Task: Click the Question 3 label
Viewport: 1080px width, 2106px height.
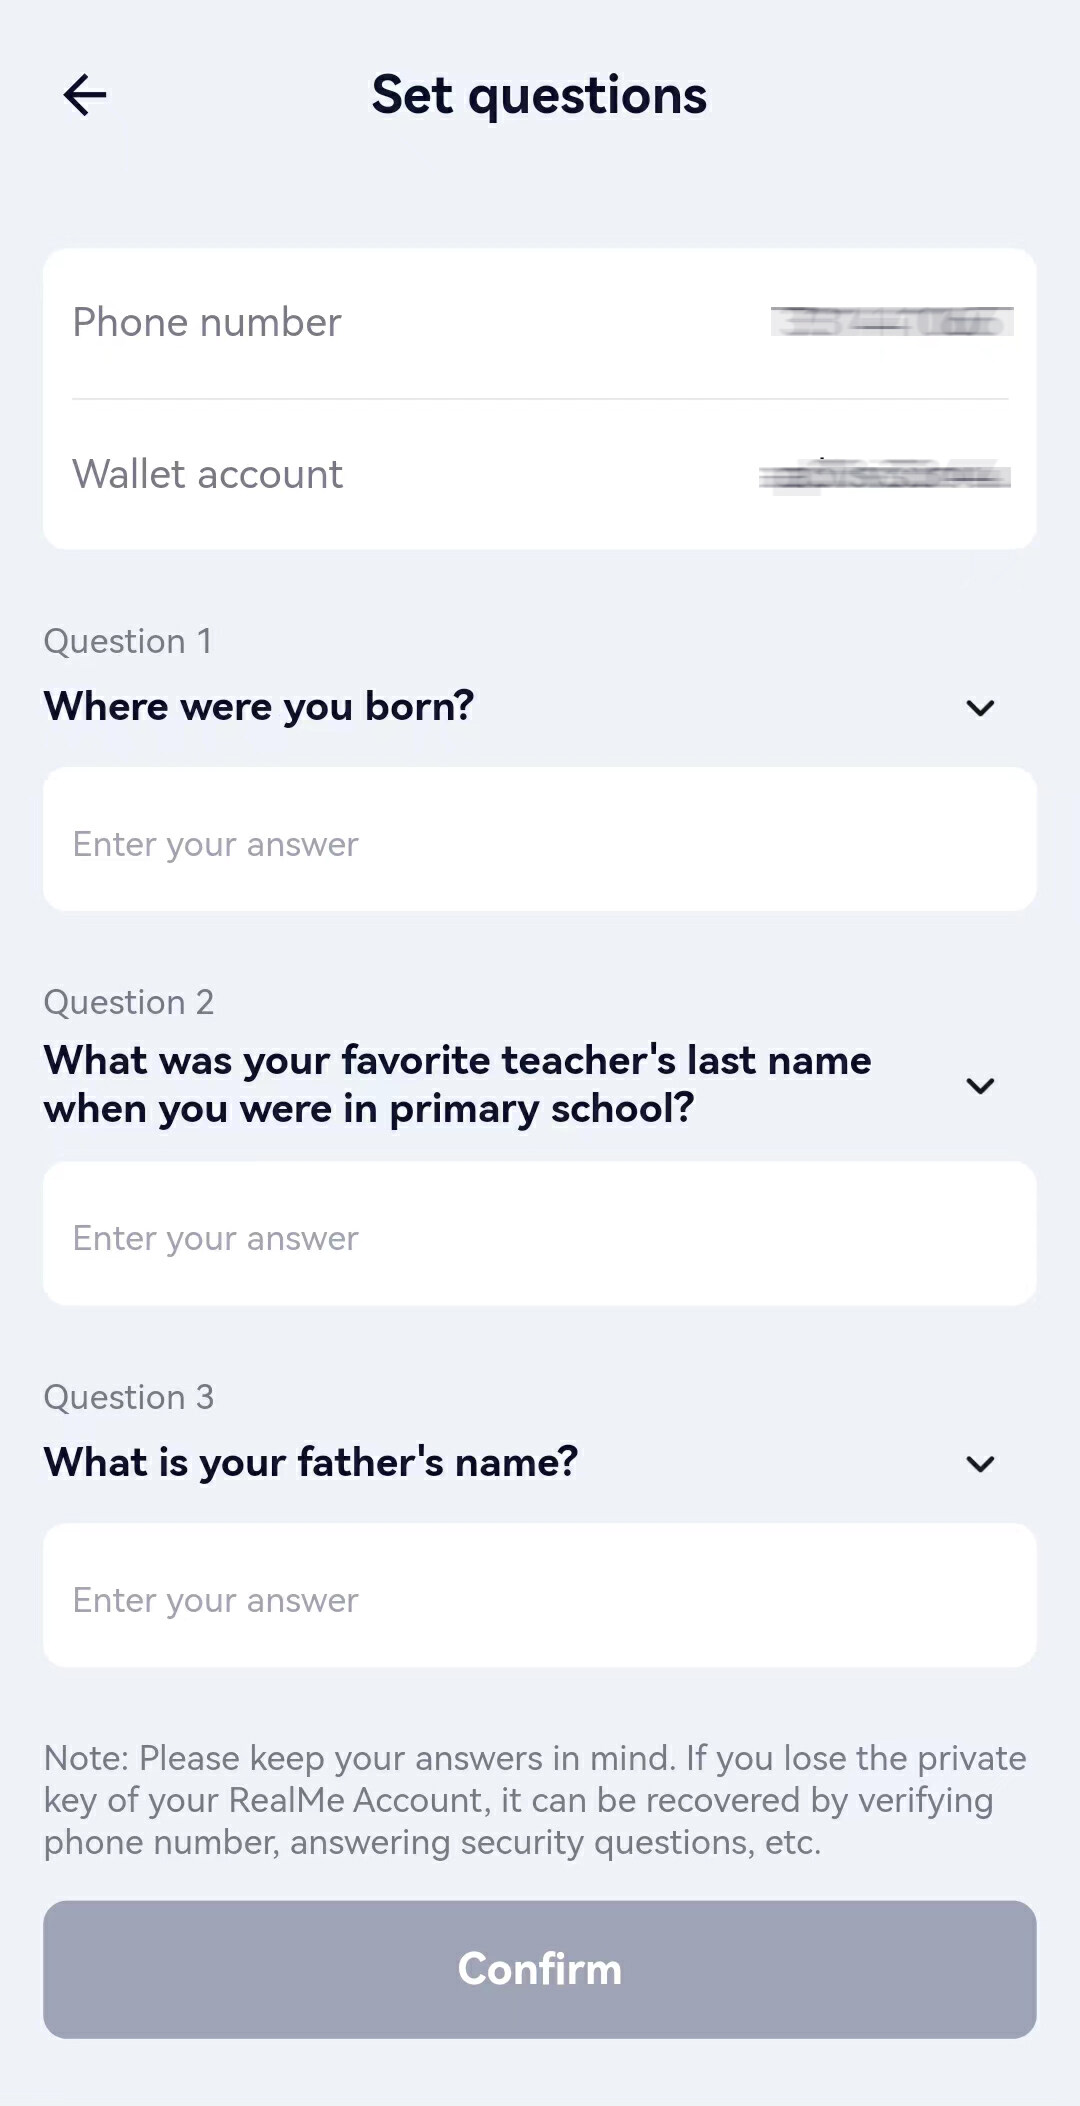Action: (x=129, y=1397)
